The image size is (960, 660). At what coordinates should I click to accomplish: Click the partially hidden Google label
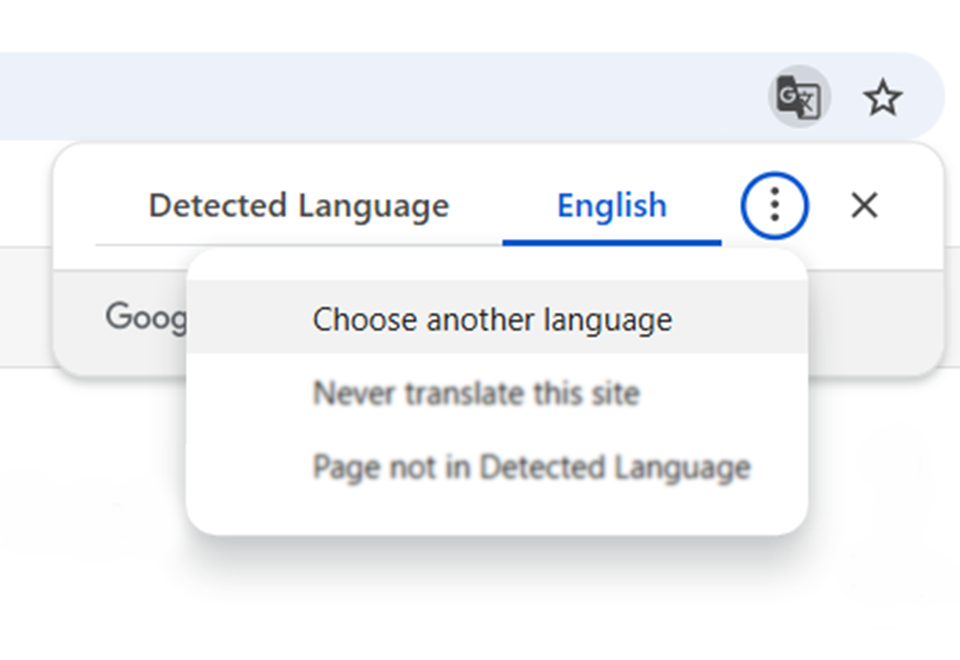146,317
